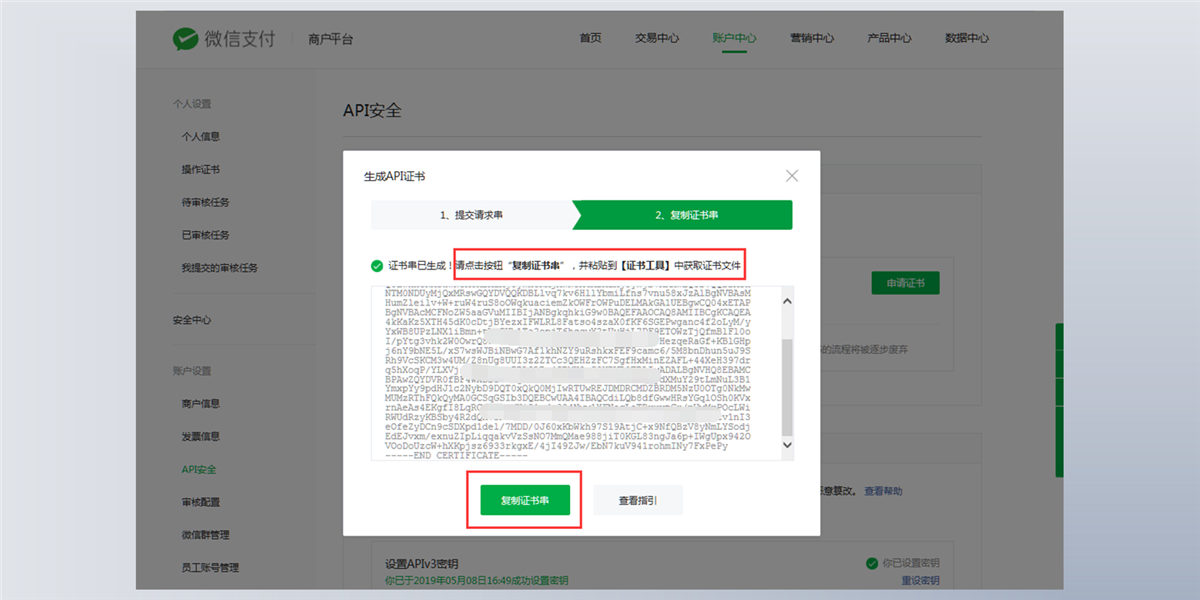Switch to the 产品中心 section
Viewport: 1200px width, 600px height.
889,38
